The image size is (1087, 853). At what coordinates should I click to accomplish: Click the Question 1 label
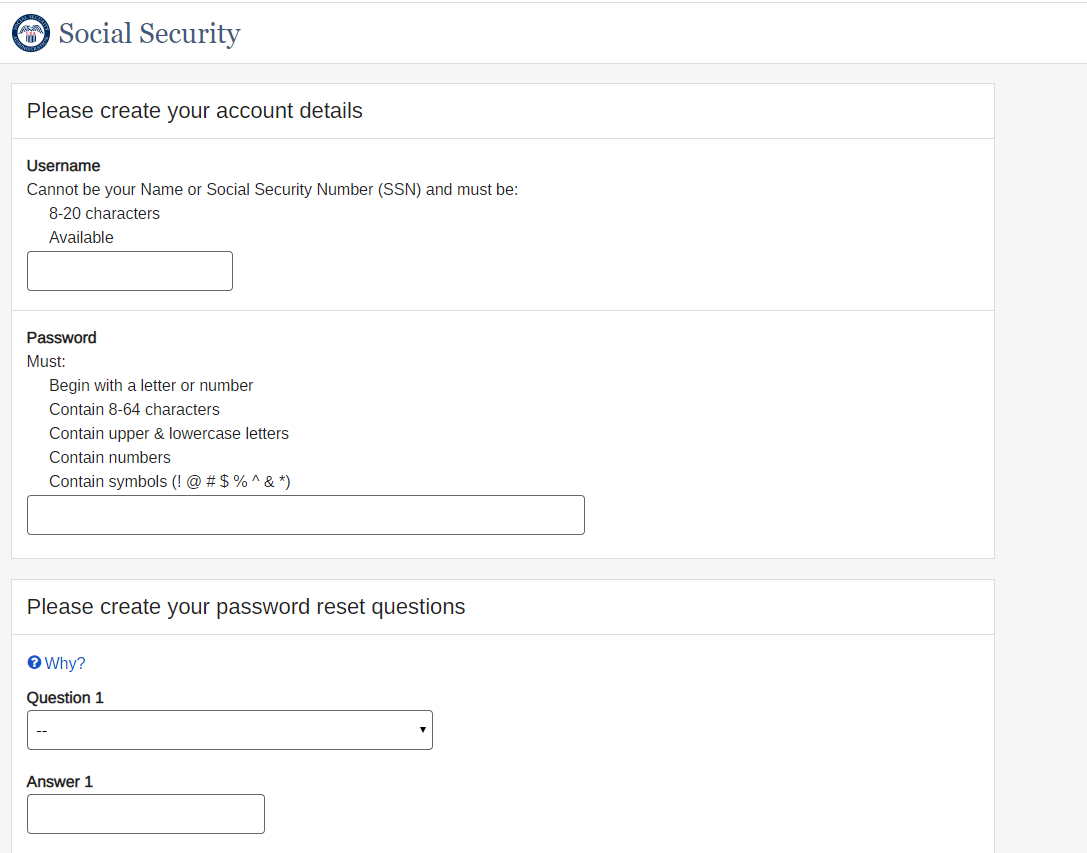pyautogui.click(x=65, y=697)
